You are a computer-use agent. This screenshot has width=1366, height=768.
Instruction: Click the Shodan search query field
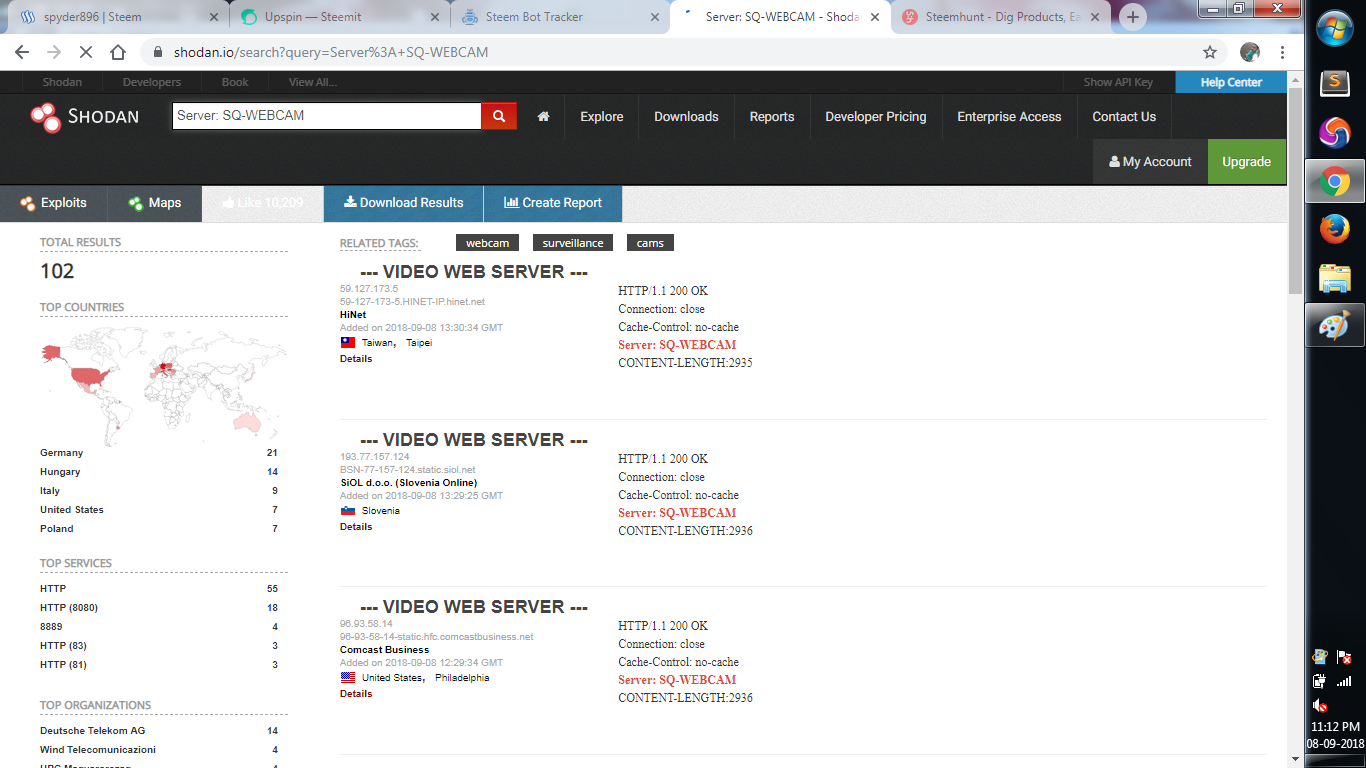pyautogui.click(x=327, y=116)
